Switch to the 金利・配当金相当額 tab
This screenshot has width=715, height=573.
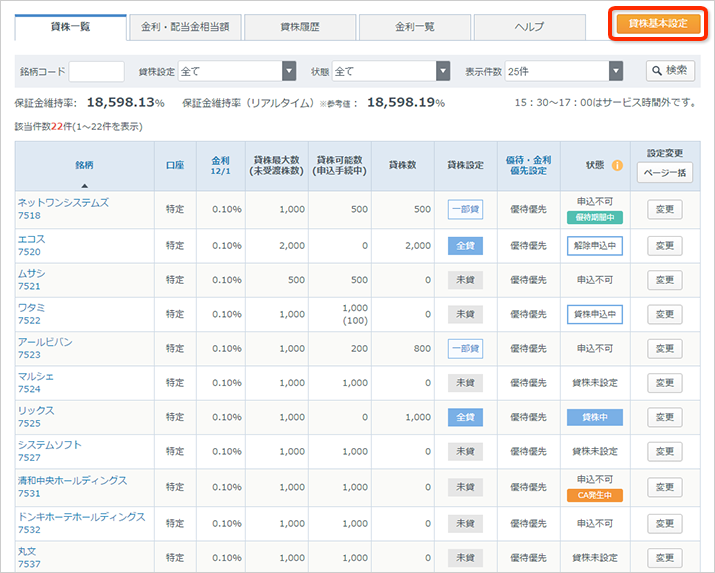coord(185,26)
